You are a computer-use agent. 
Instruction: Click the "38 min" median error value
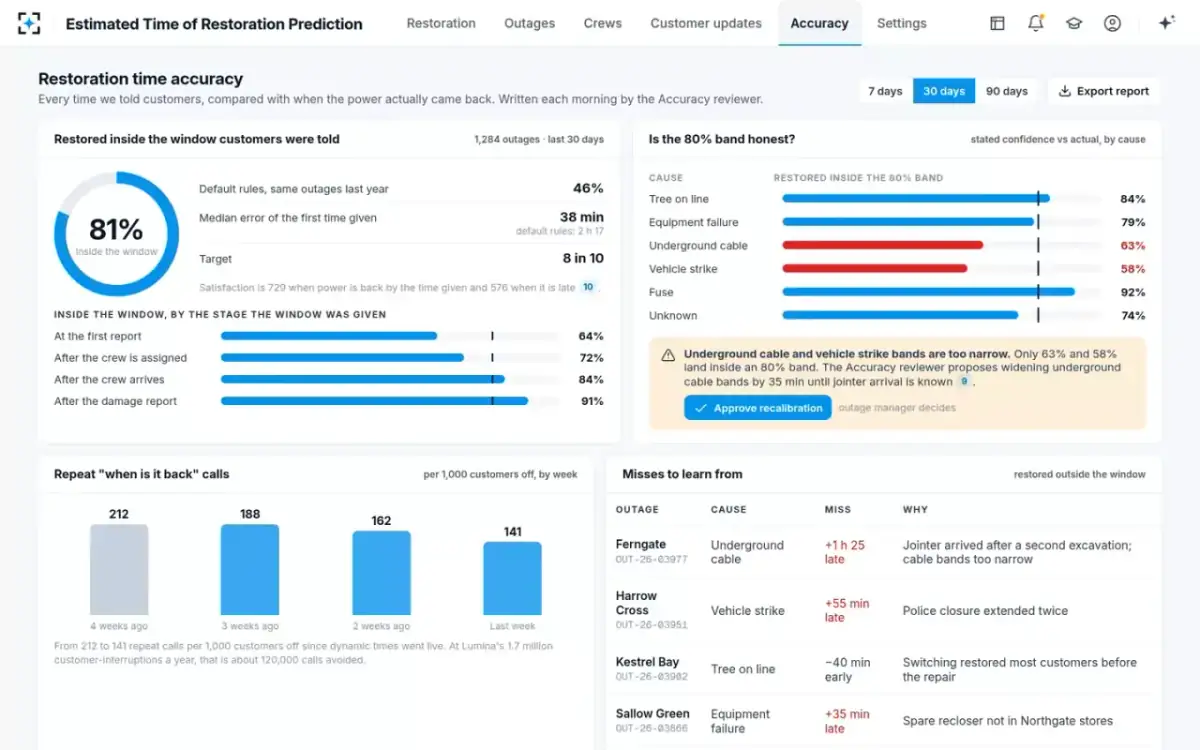coord(581,217)
